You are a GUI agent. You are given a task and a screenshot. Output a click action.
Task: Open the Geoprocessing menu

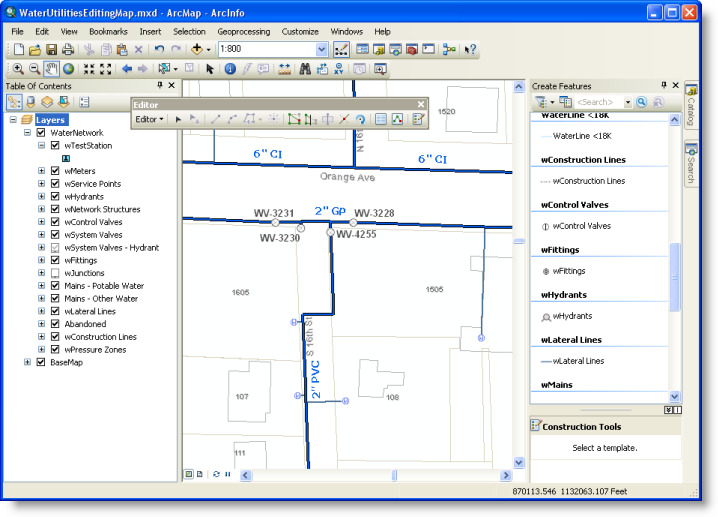pos(244,31)
